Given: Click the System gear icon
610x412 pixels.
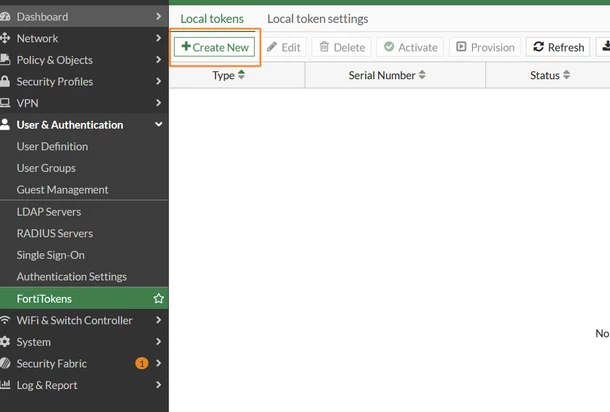Looking at the screenshot, I should pos(5,342).
